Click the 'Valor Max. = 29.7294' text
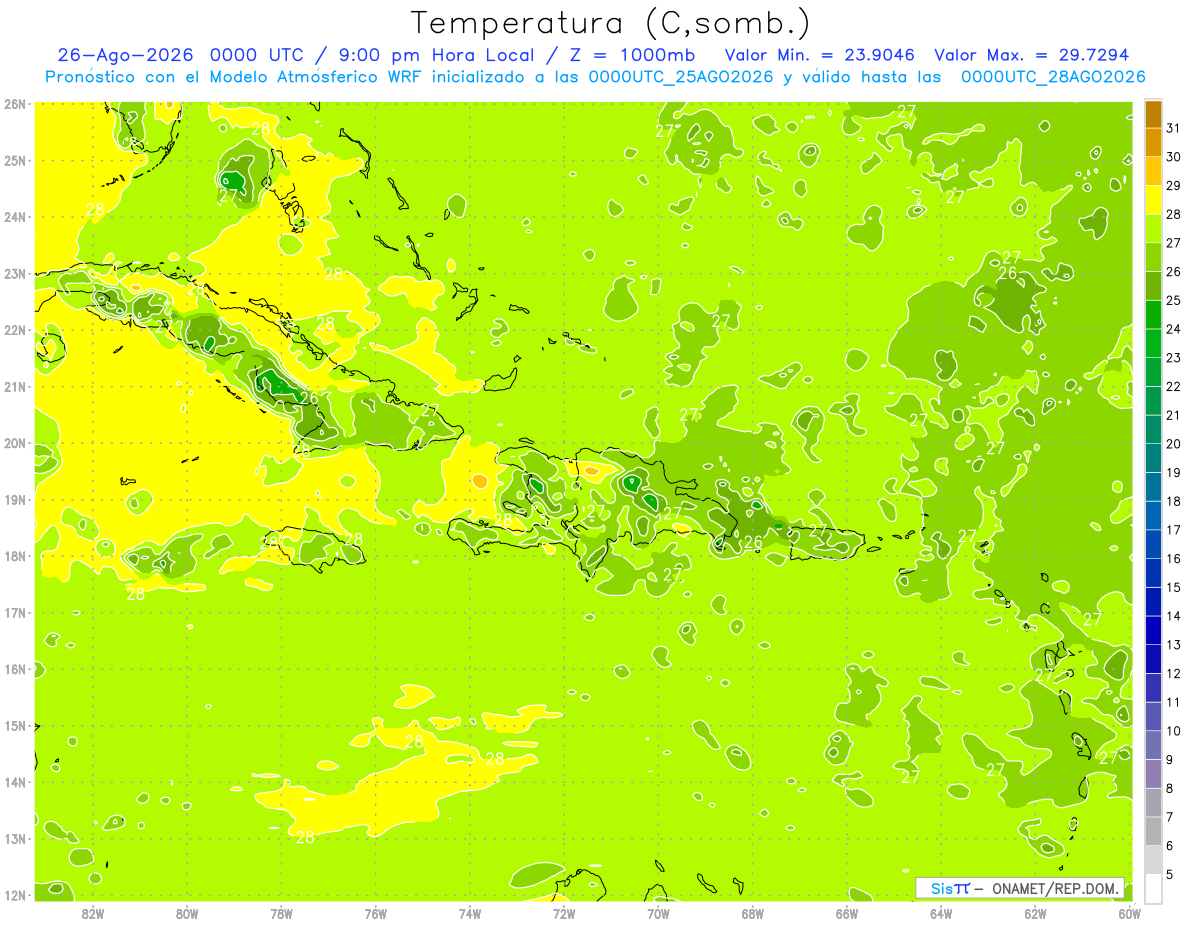 tap(1031, 54)
